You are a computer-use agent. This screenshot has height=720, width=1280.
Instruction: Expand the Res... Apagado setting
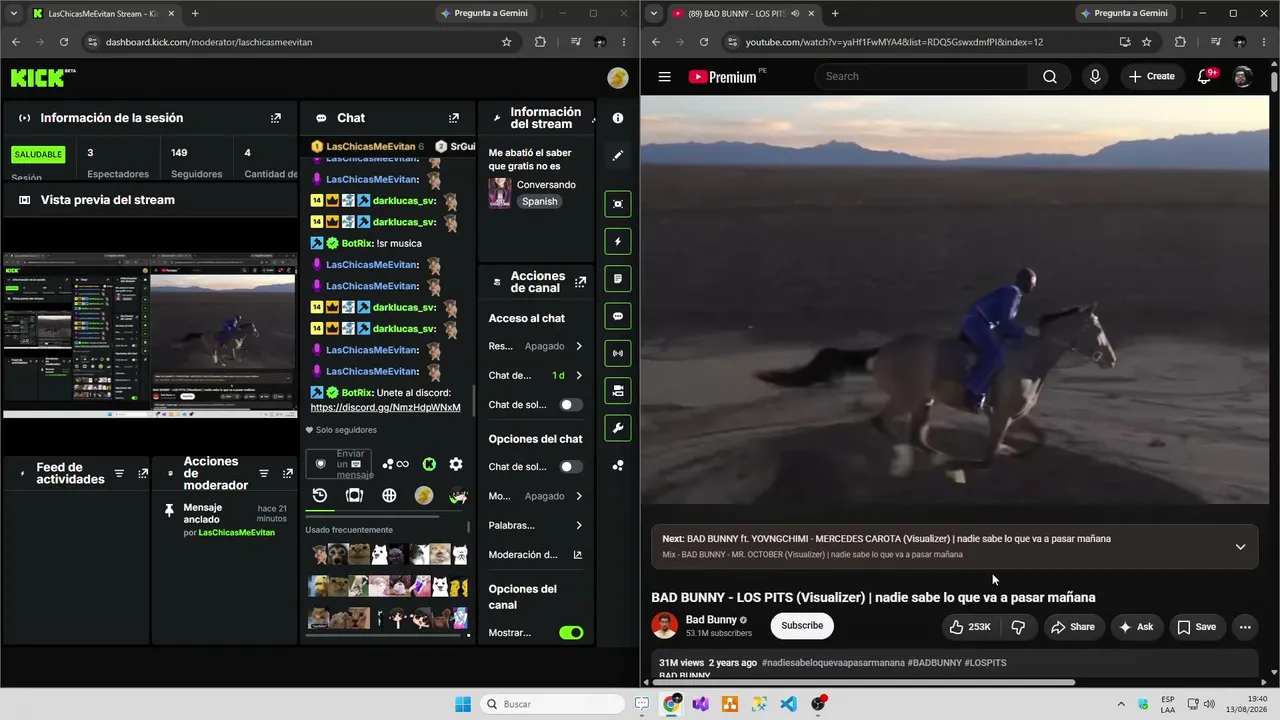[x=536, y=346]
